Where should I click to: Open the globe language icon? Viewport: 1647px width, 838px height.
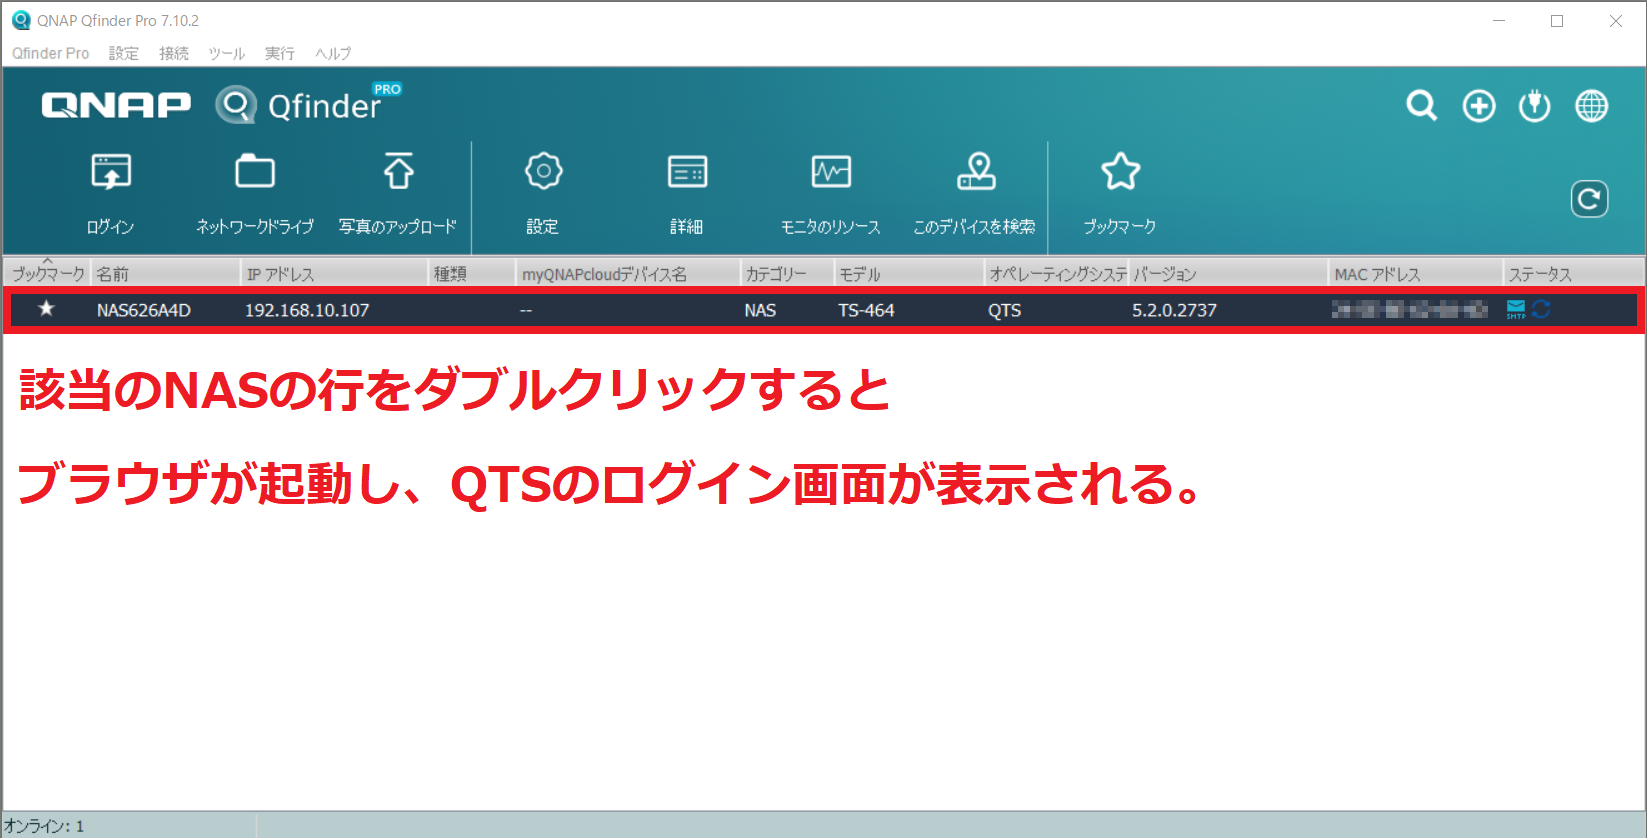(x=1592, y=105)
